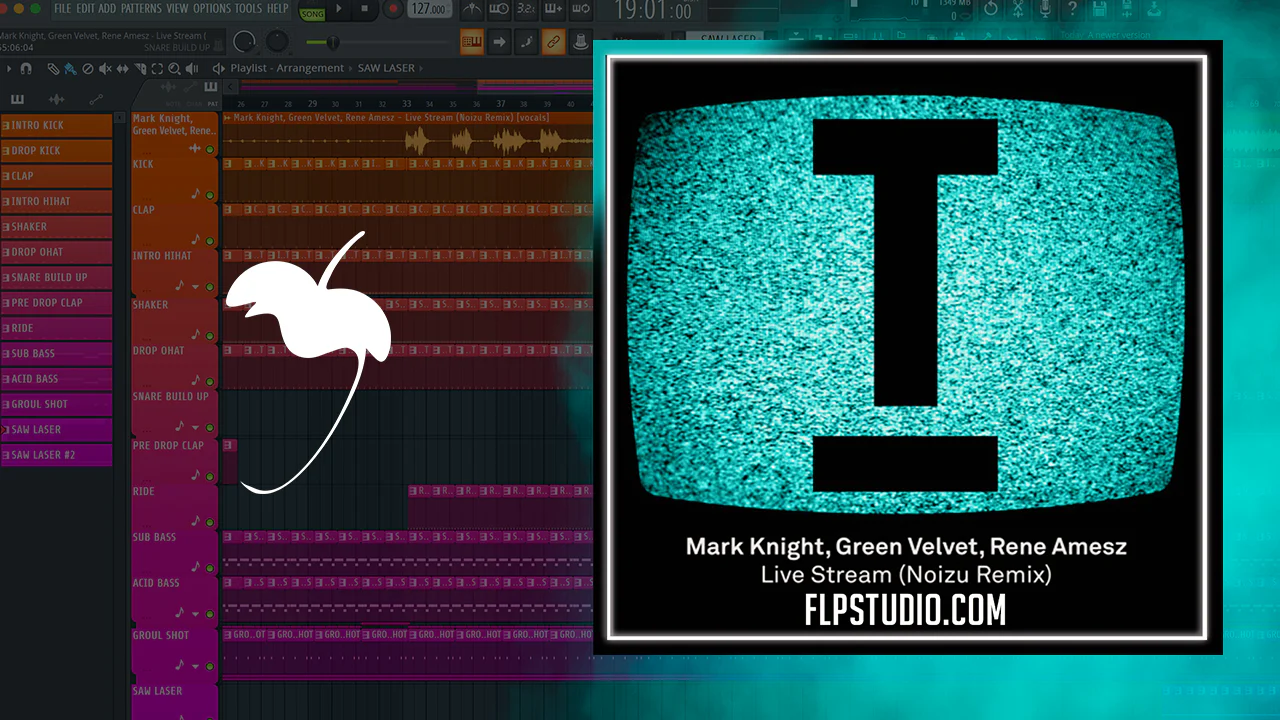Select the SAW LASER #2 pattern
This screenshot has width=1280, height=720.
(x=56, y=455)
